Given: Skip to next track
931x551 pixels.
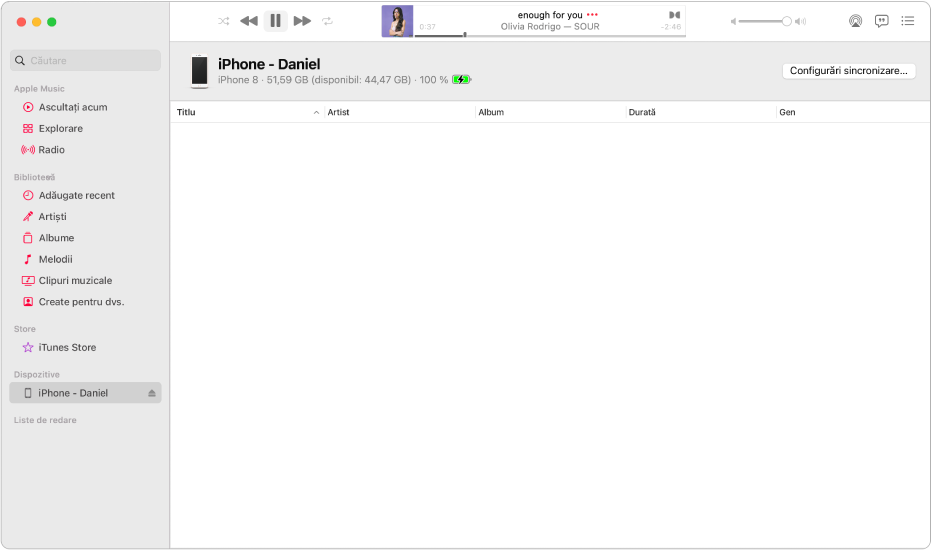Looking at the screenshot, I should point(302,21).
